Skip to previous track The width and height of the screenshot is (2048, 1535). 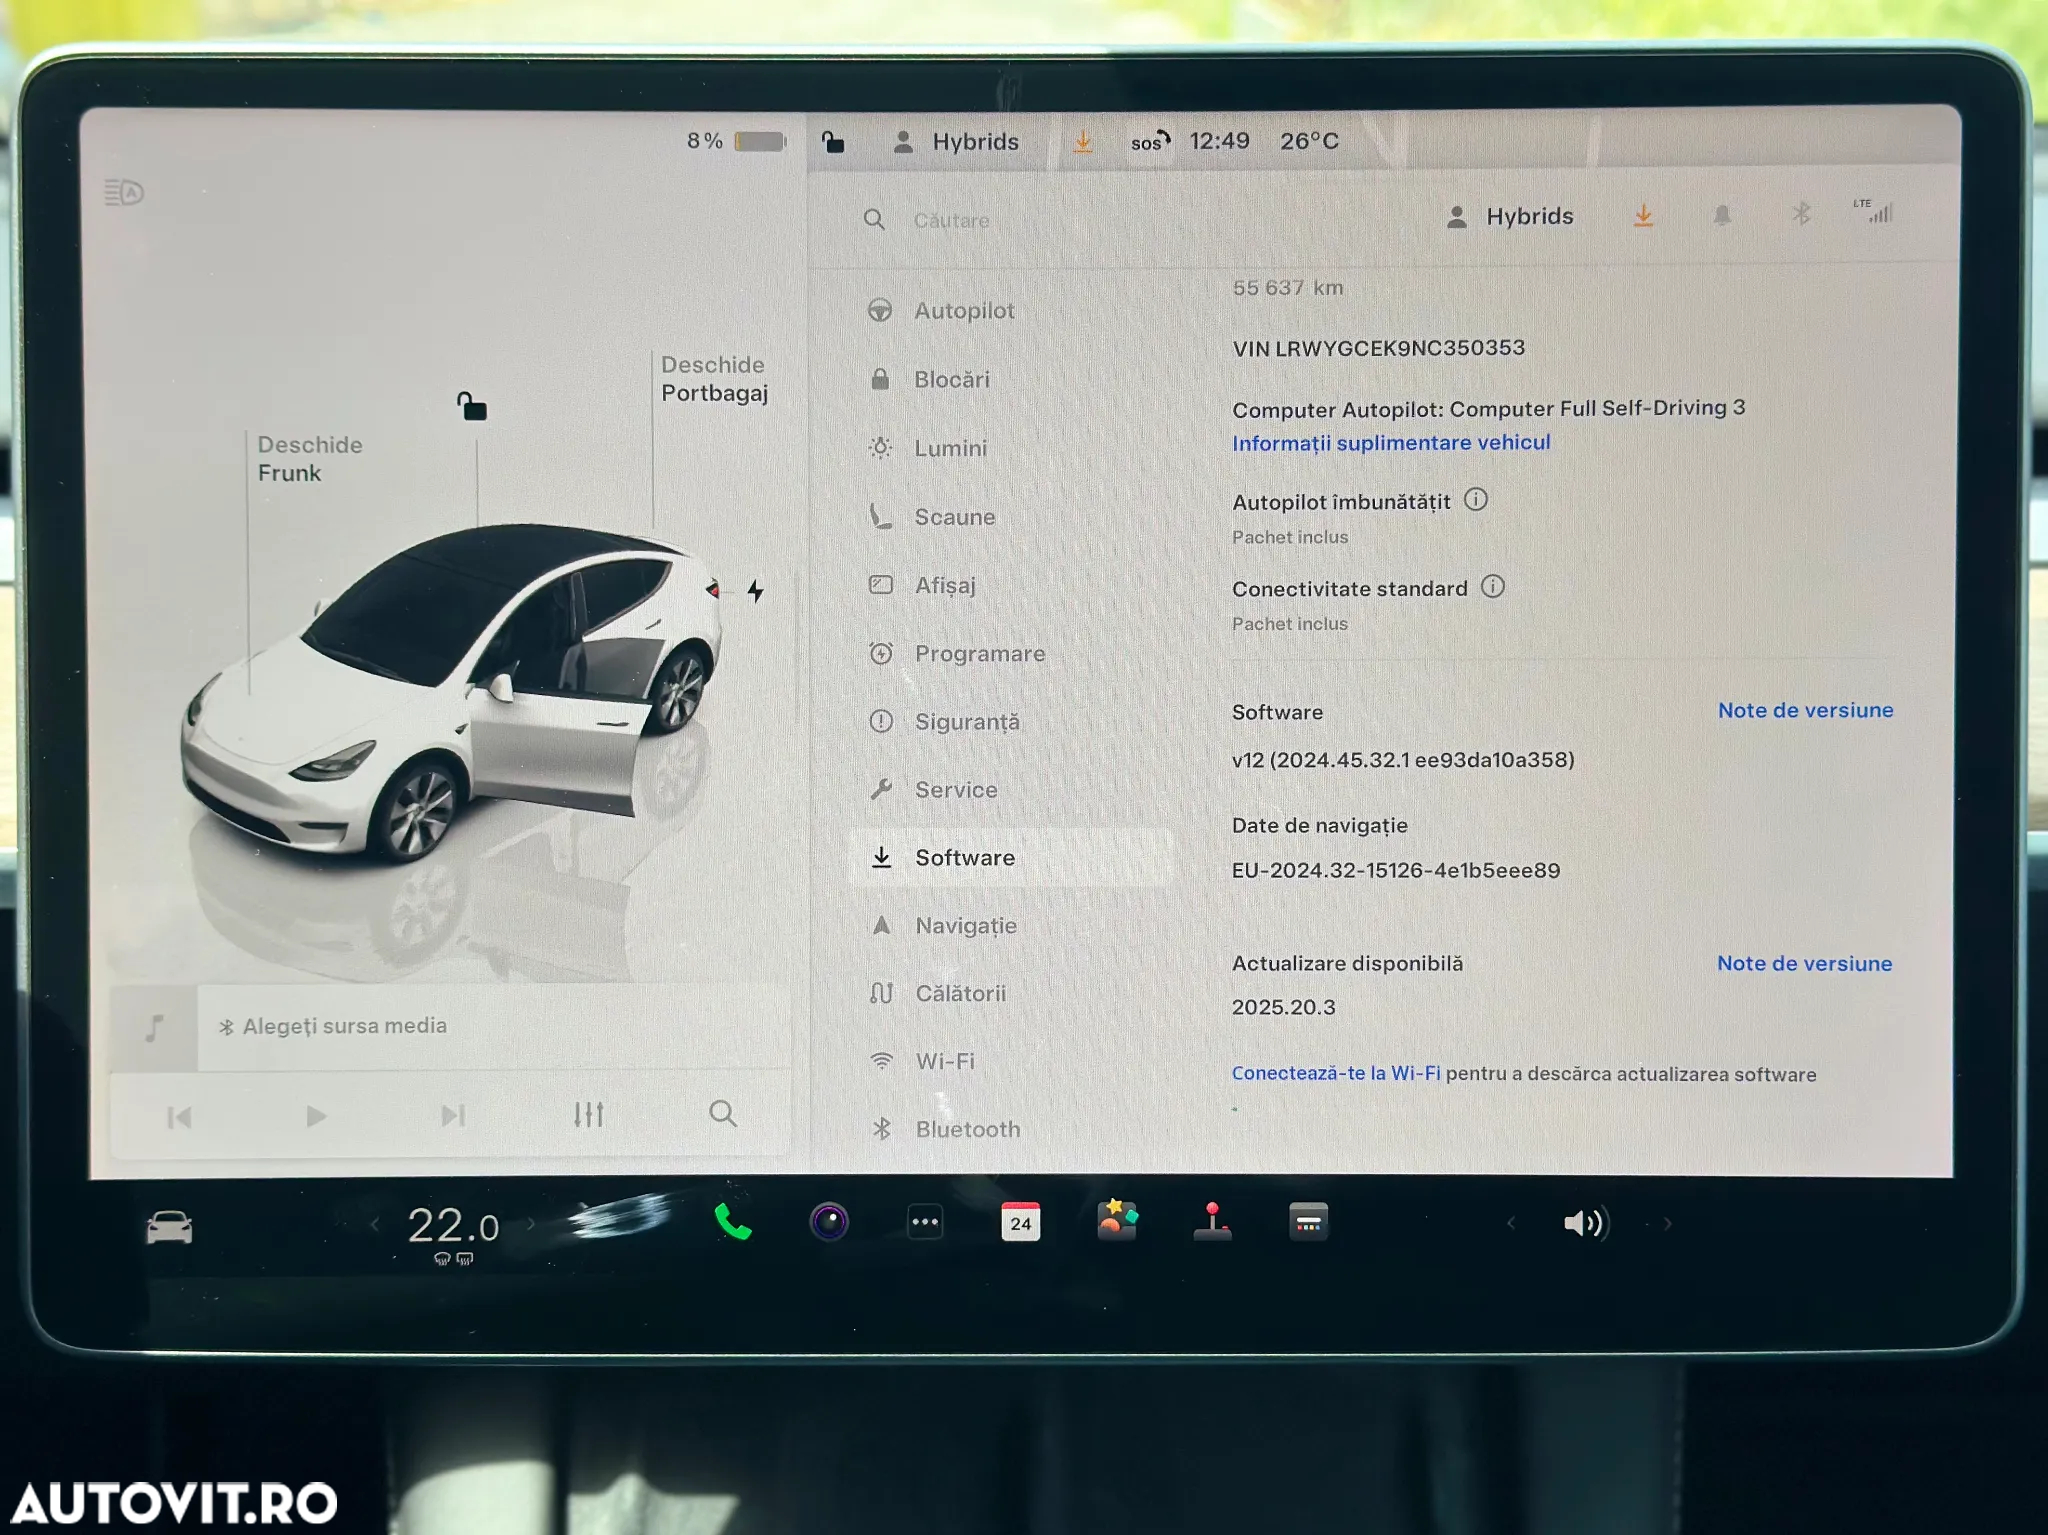(180, 1117)
